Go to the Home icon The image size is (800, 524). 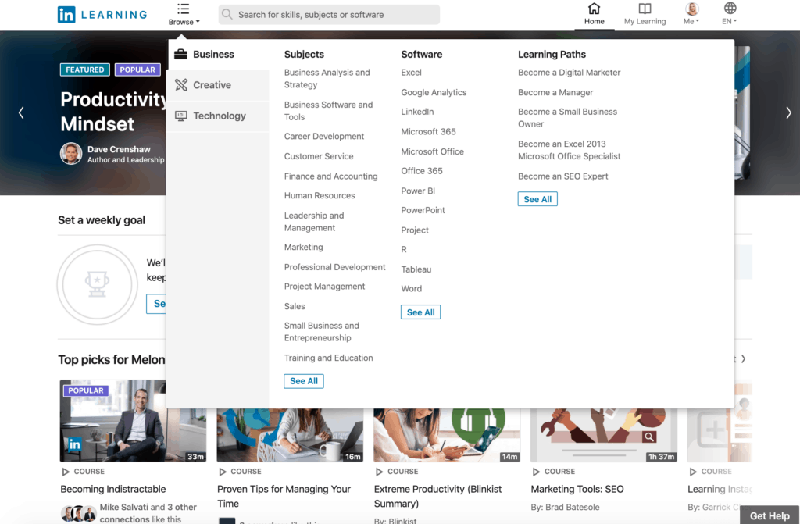[594, 8]
